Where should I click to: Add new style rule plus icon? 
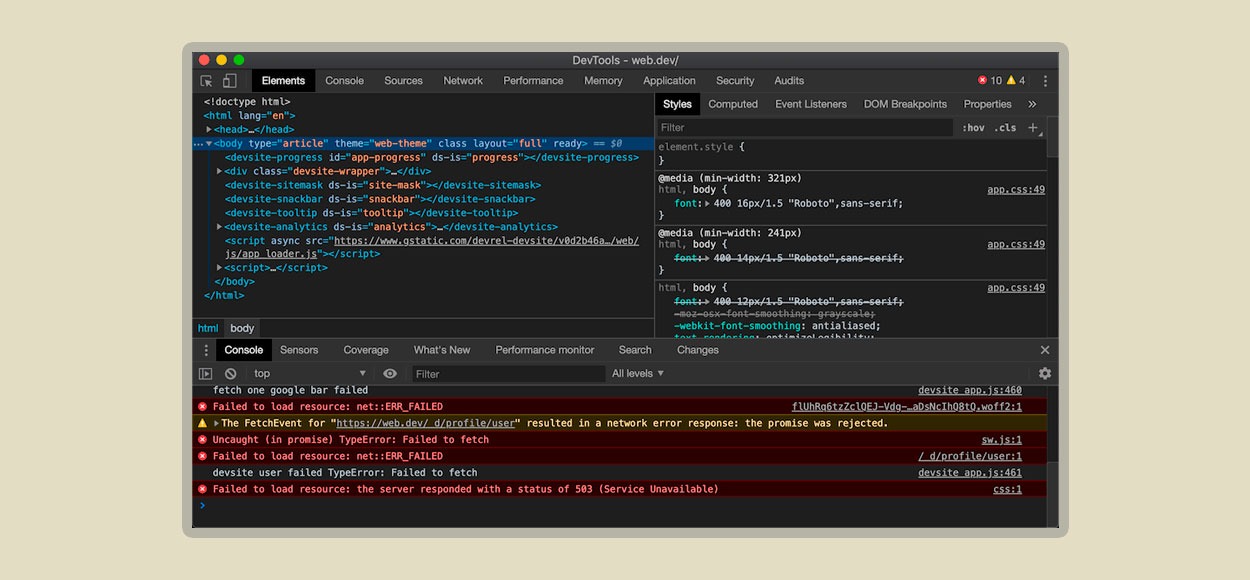(1033, 127)
